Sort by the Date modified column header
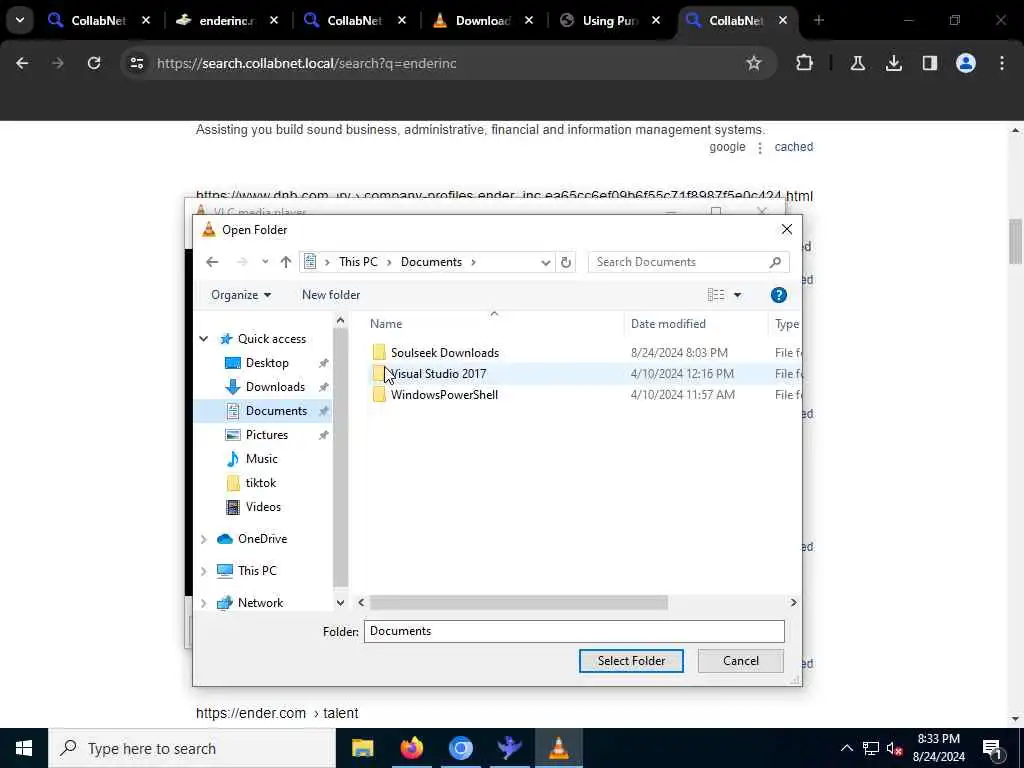This screenshot has width=1024, height=768. 668,324
